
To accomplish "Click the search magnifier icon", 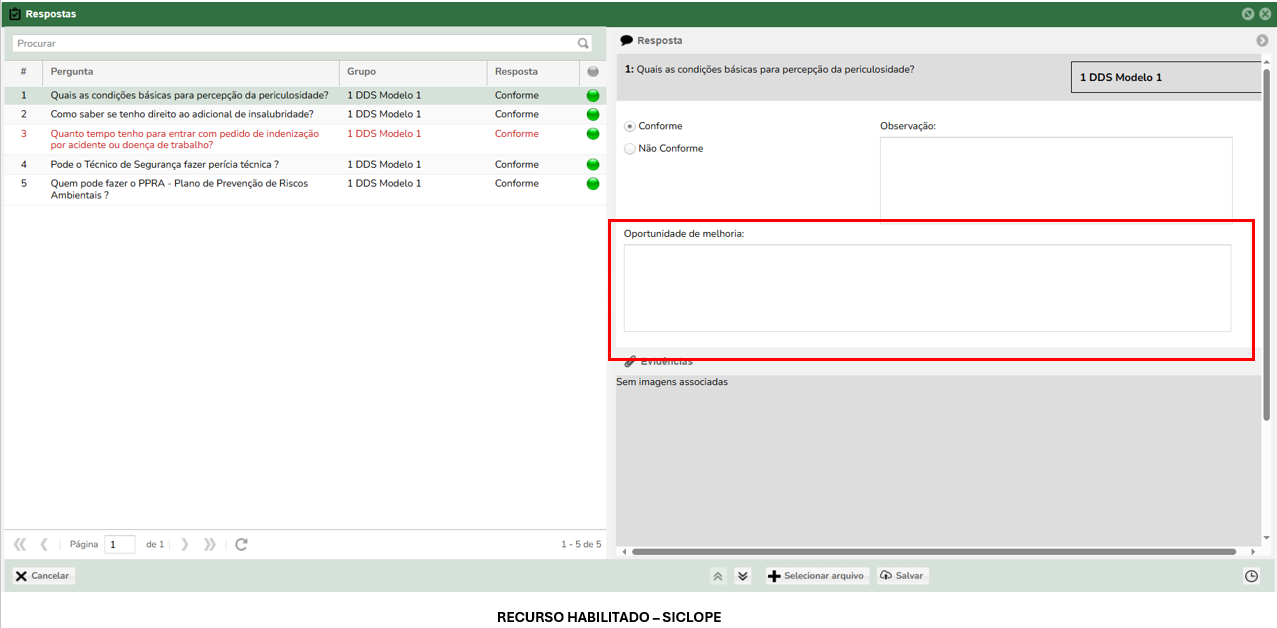I will click(583, 44).
